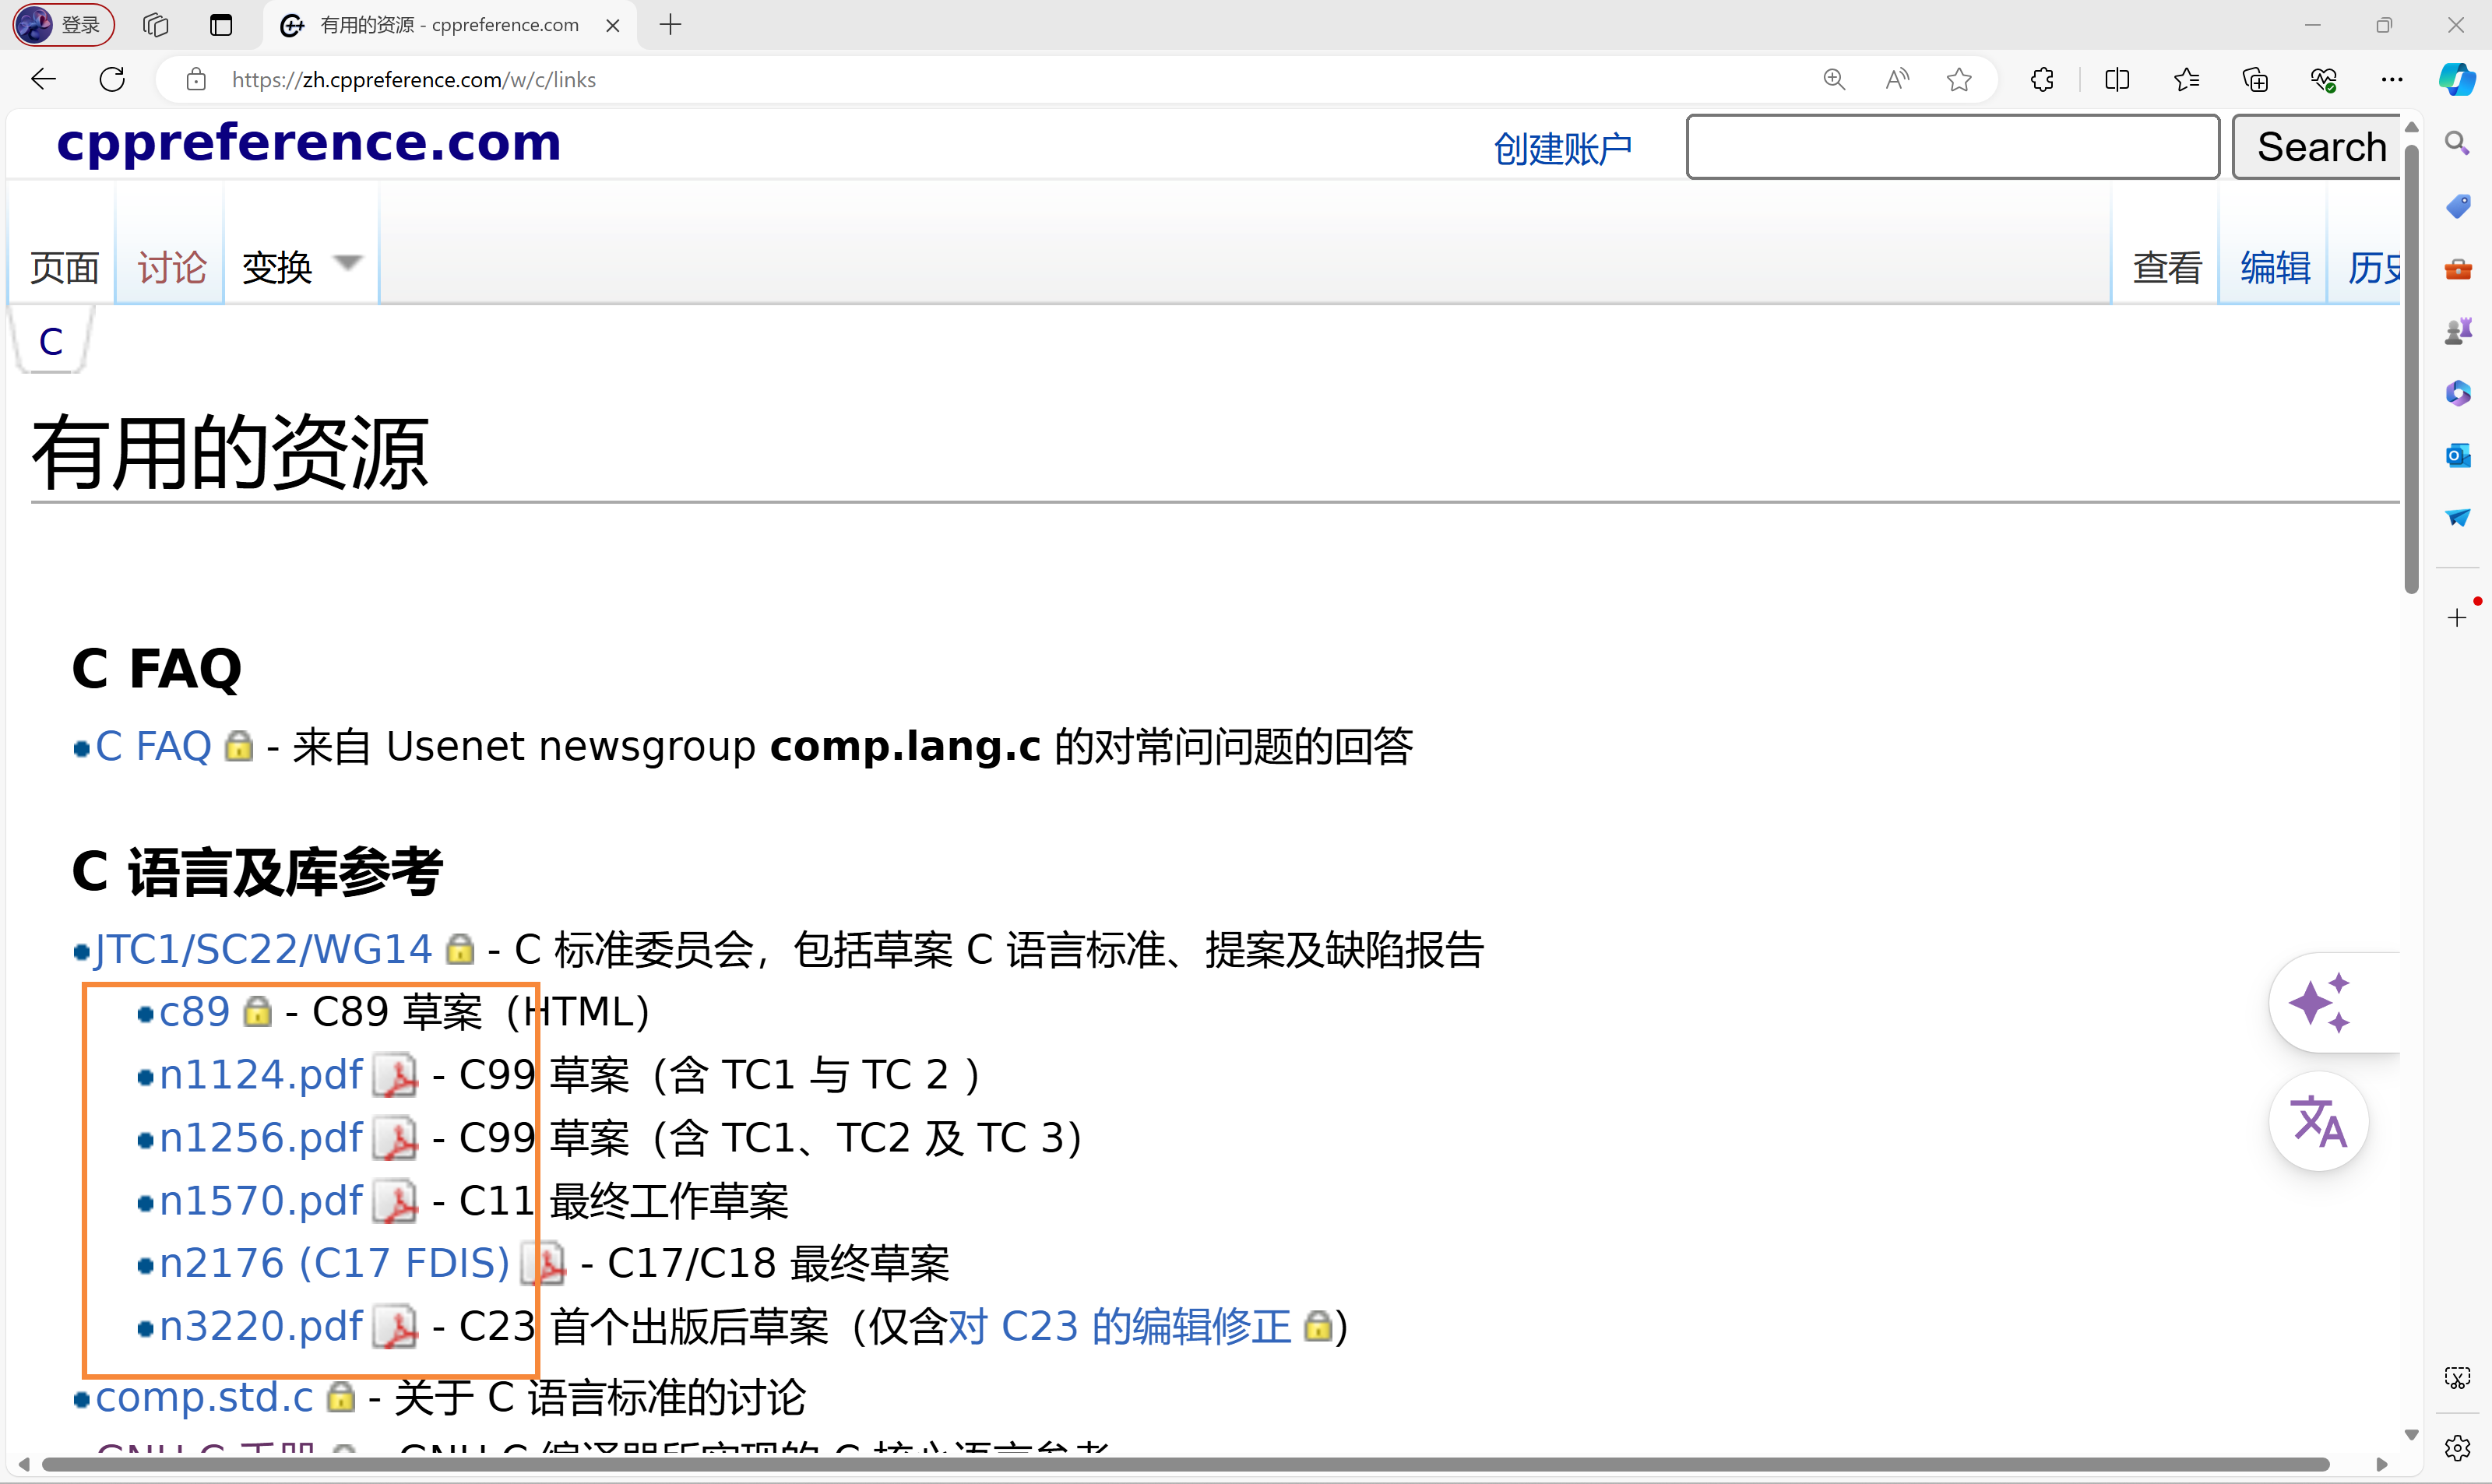2492x1484 pixels.
Task: Toggle the favorite star for this page
Action: (1958, 79)
